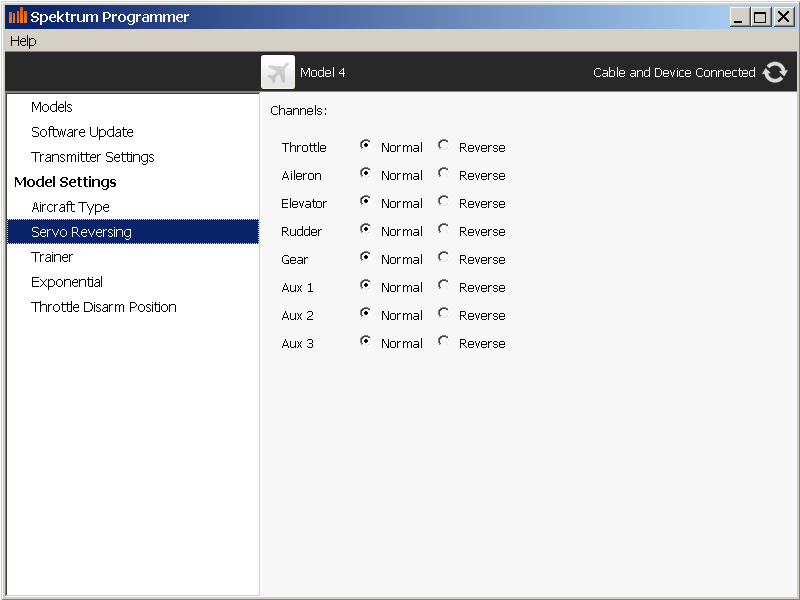The width and height of the screenshot is (800, 600).
Task: Select Normal for Aux 1 channel
Action: tap(365, 285)
